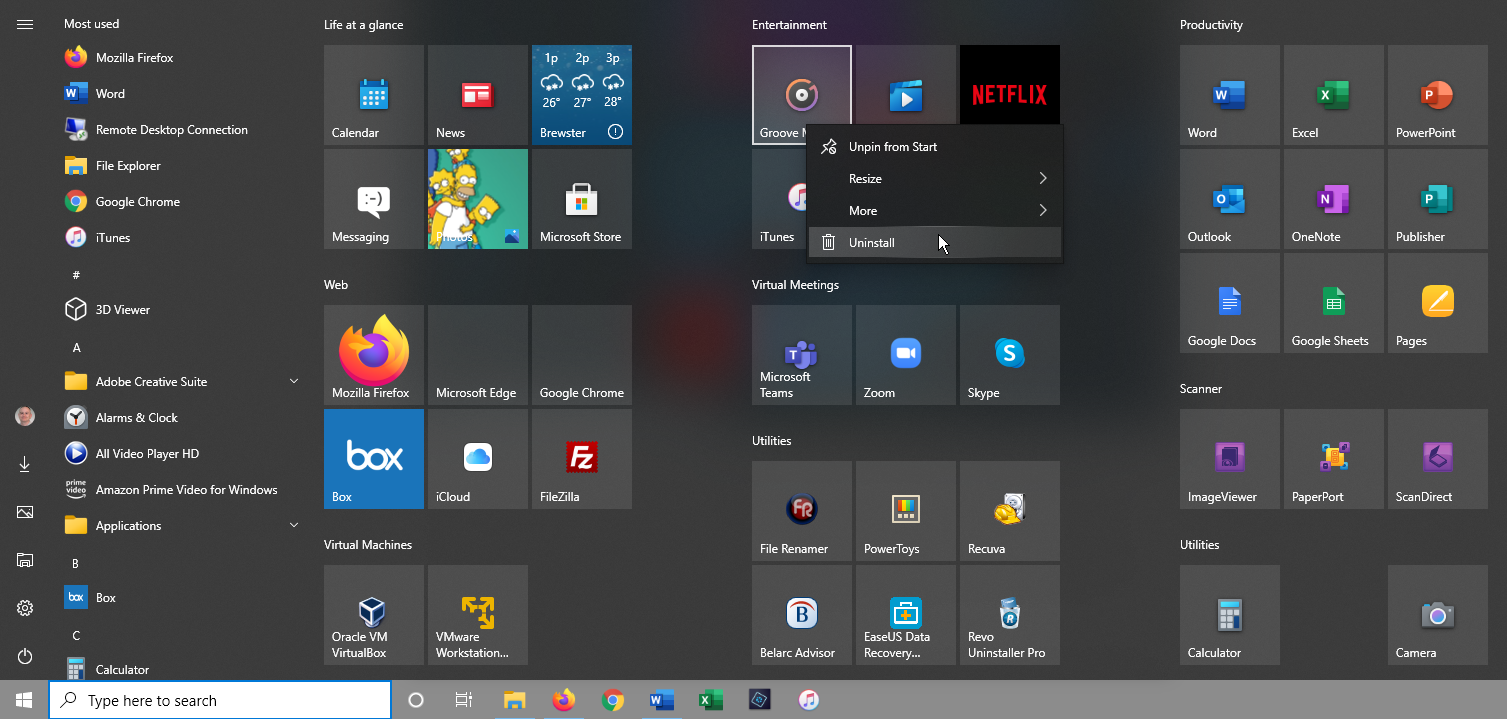Open the Camera tile
The height and width of the screenshot is (719, 1507).
pyautogui.click(x=1438, y=615)
